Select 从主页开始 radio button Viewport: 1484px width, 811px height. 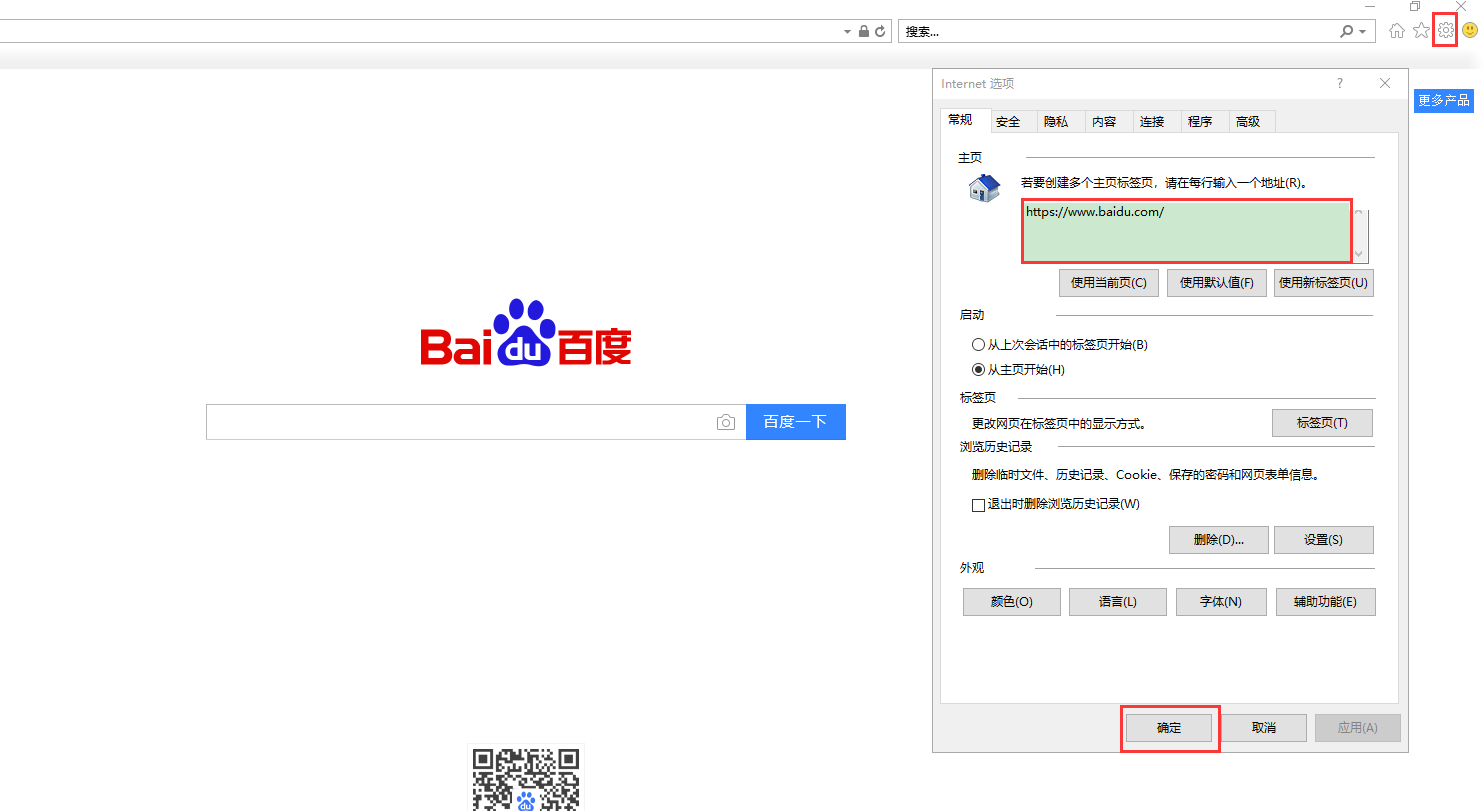coord(978,370)
